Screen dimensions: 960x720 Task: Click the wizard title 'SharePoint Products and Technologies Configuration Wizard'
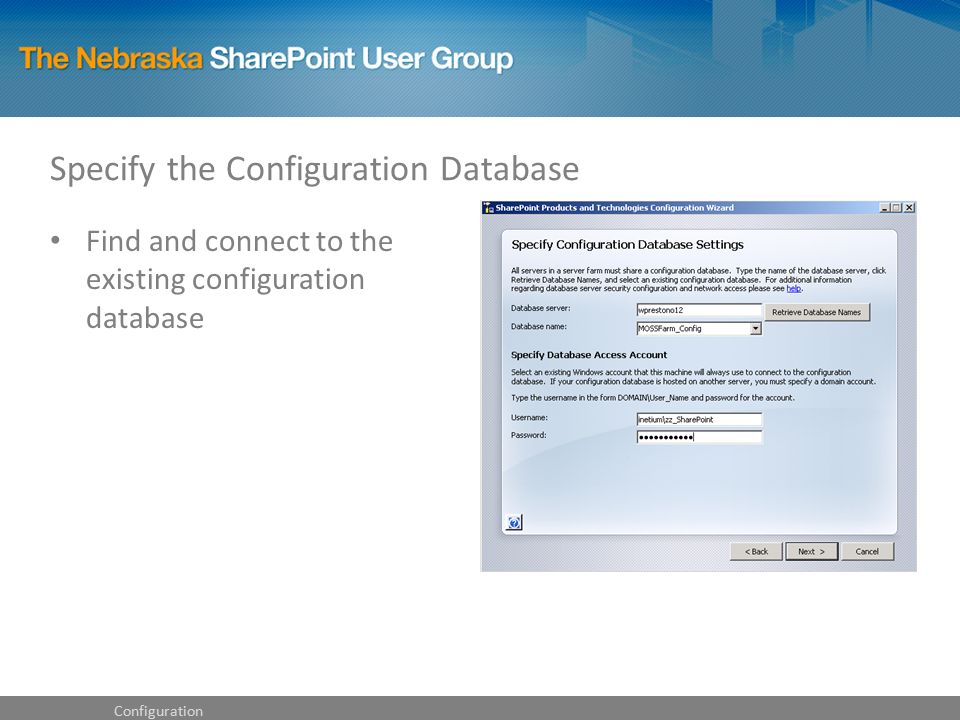pos(615,208)
